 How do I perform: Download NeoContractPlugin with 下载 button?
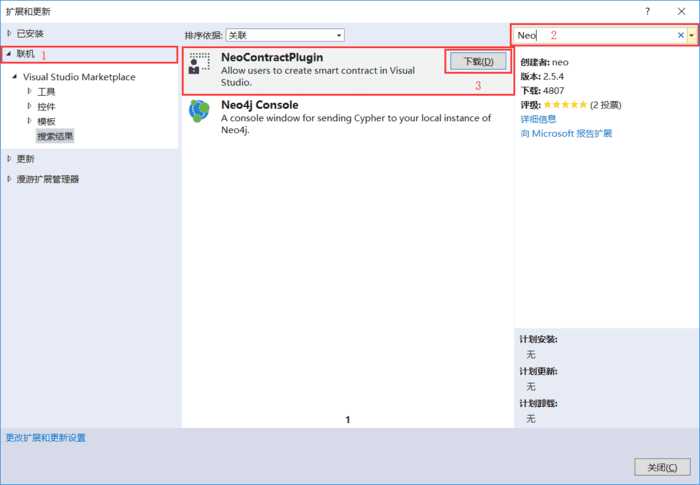tap(478, 61)
